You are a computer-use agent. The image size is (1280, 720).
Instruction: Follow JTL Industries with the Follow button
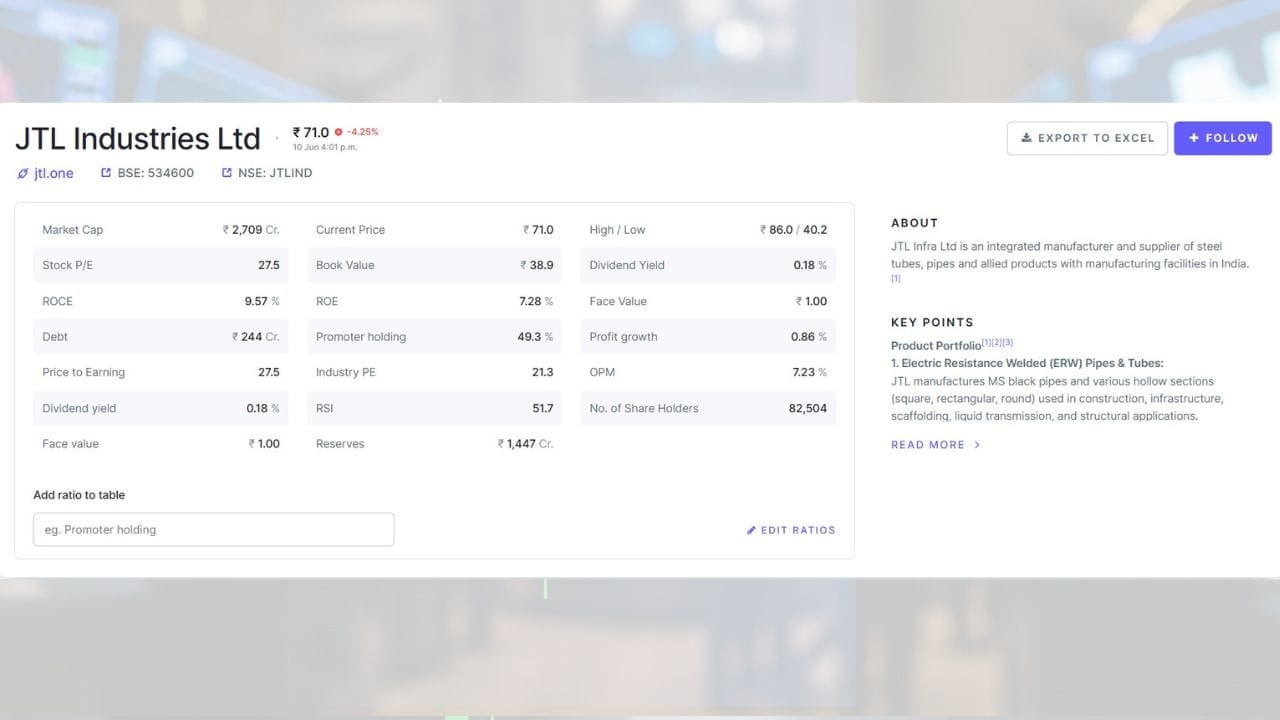1223,138
